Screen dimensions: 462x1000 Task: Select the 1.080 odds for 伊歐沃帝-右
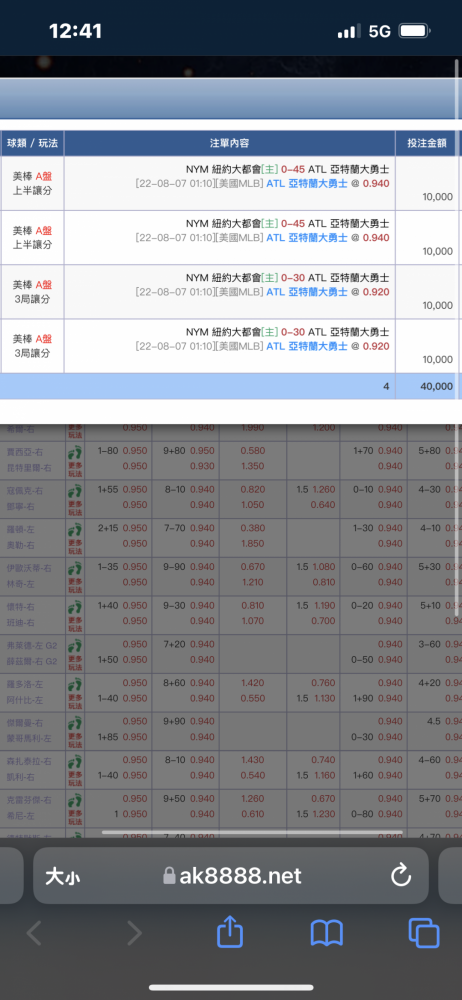pyautogui.click(x=322, y=566)
